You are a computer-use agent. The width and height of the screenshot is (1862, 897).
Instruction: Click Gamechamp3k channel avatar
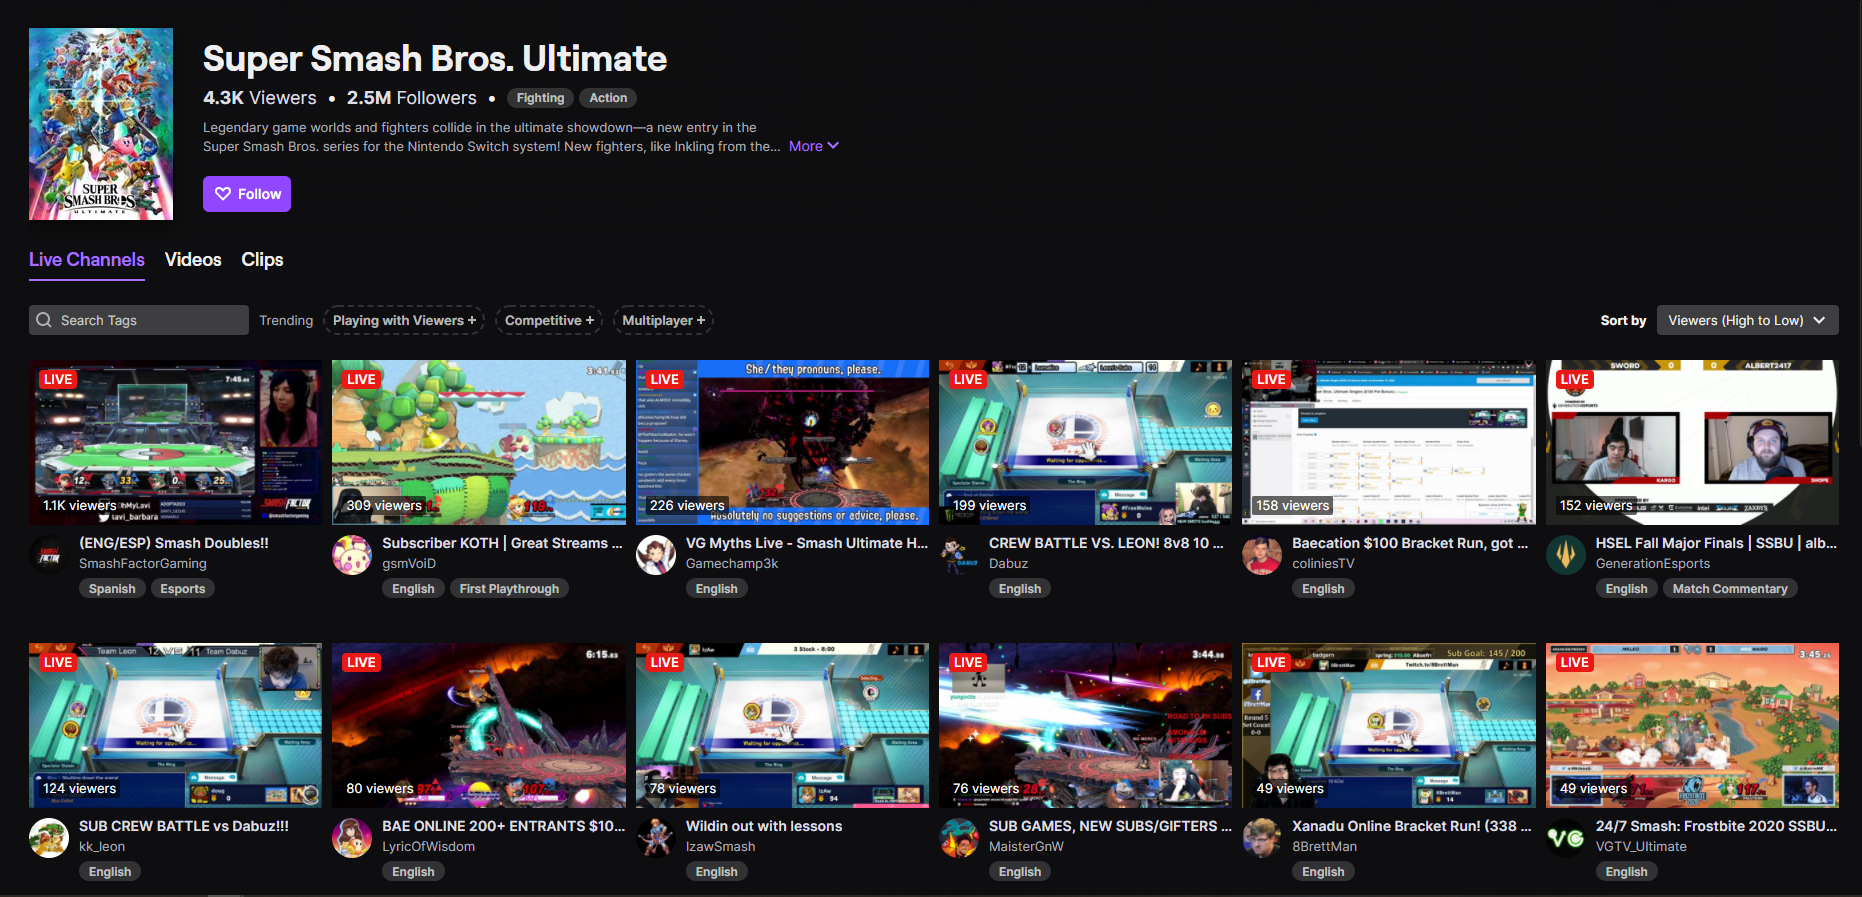click(656, 555)
